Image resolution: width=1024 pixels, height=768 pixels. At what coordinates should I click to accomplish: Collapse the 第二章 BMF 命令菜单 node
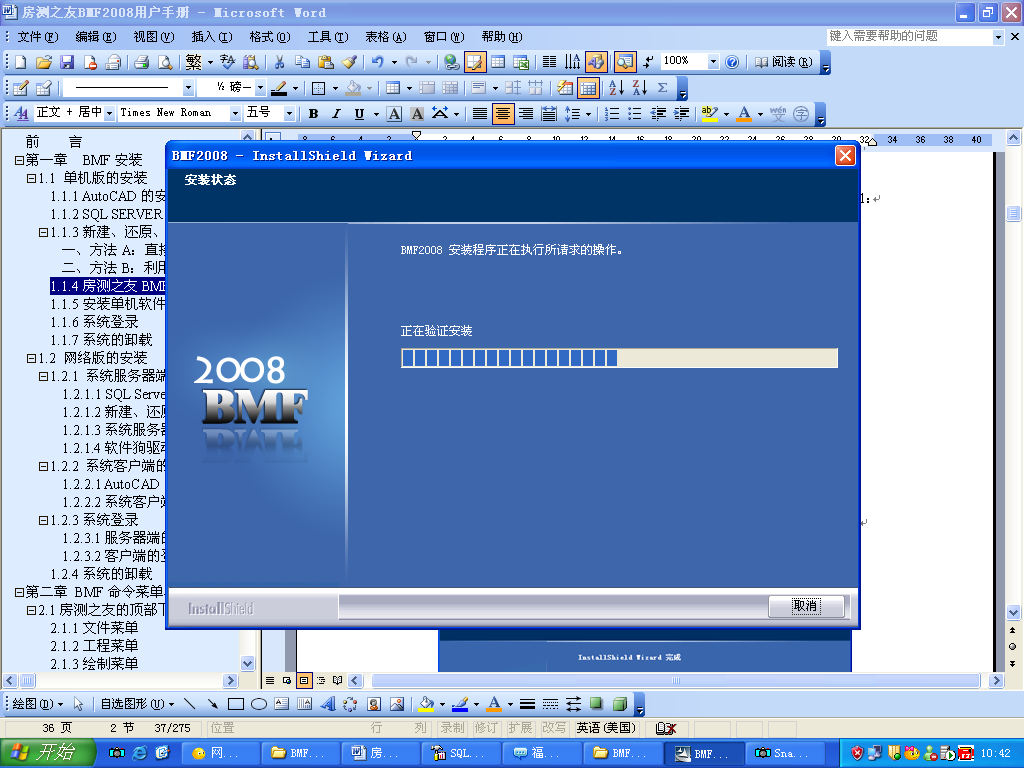19,592
